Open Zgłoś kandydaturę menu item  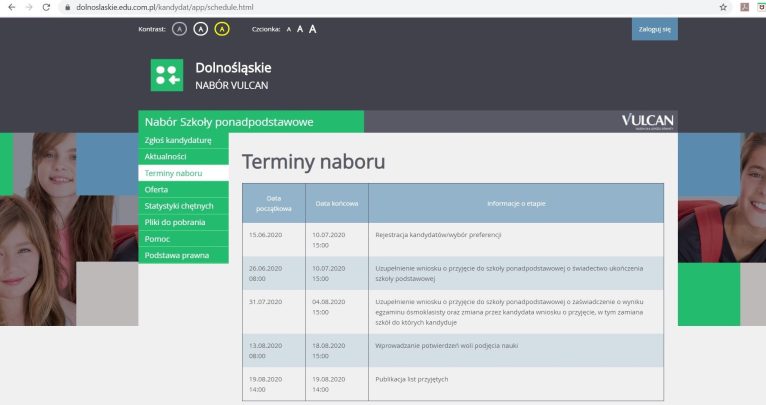coord(178,140)
